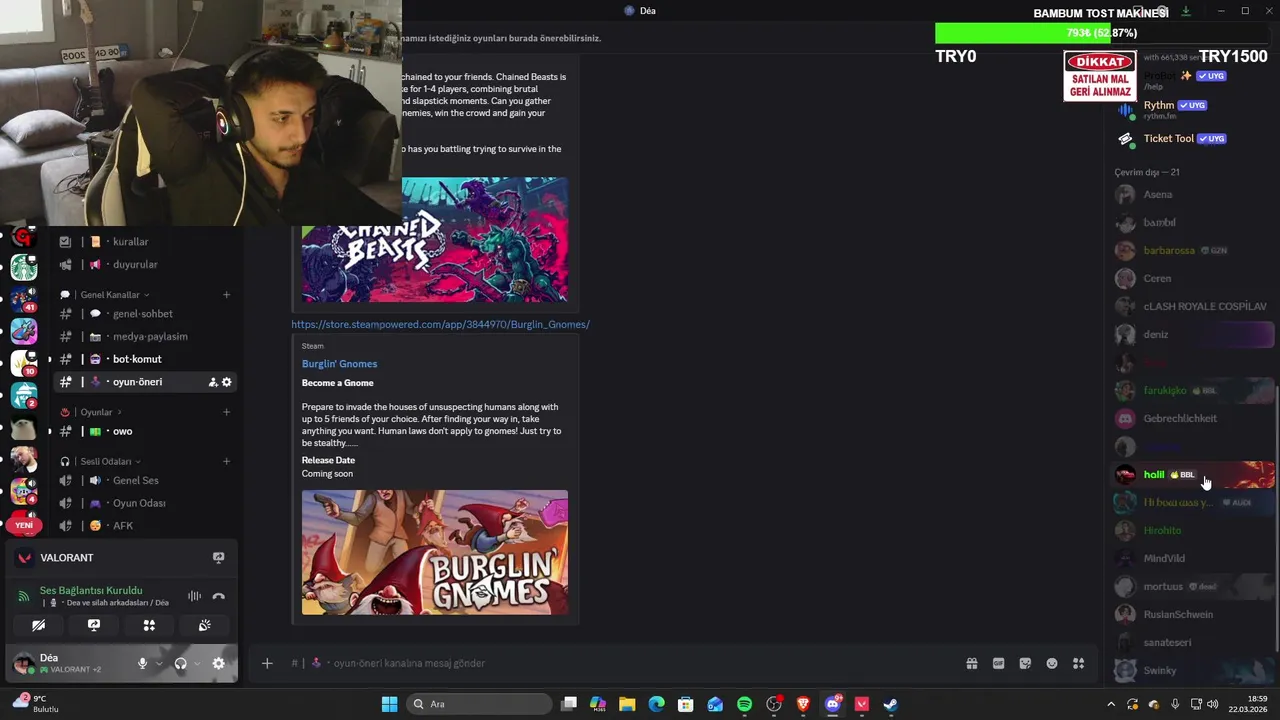Send a gift via gift icon
The height and width of the screenshot is (720, 1280).
point(971,663)
